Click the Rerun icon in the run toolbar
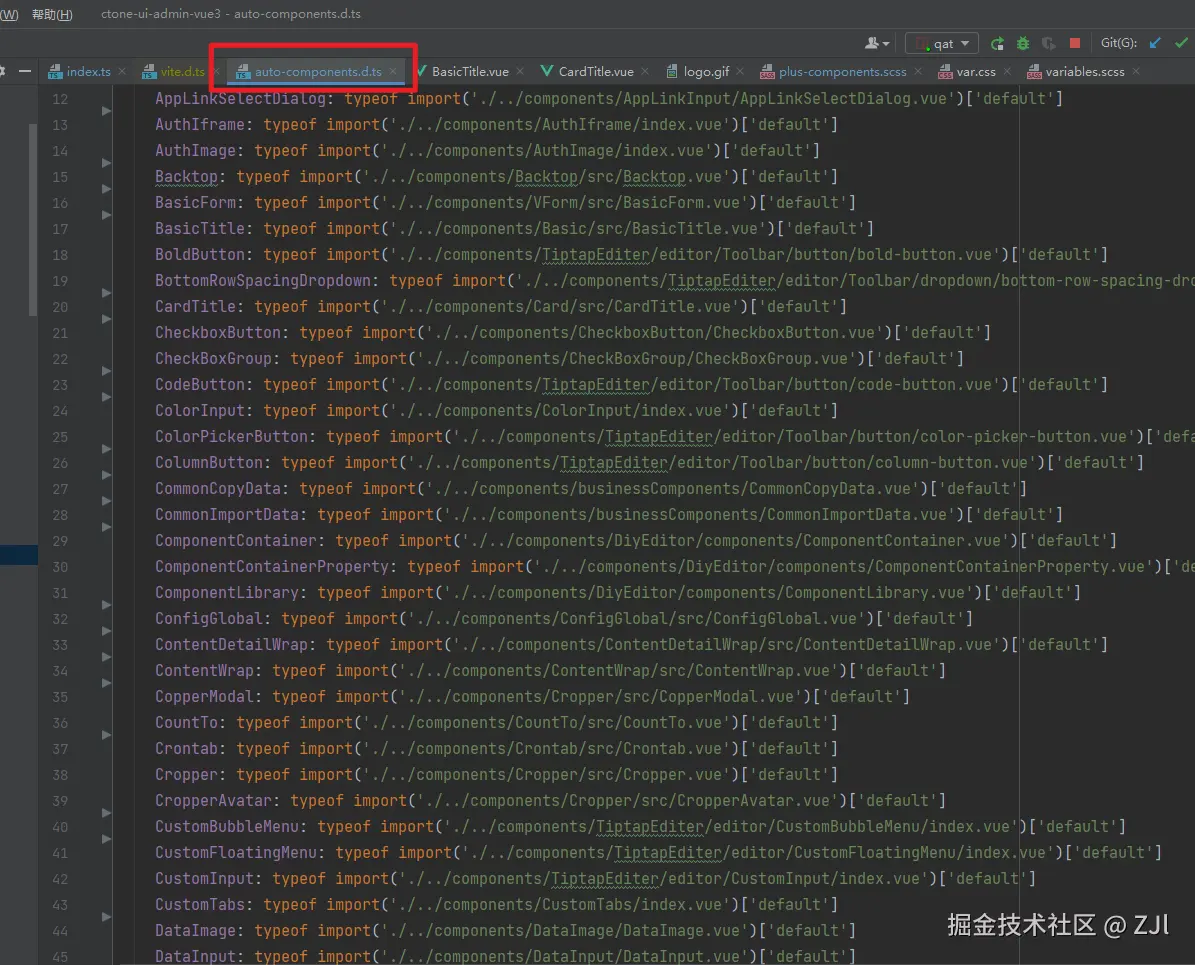 (997, 44)
